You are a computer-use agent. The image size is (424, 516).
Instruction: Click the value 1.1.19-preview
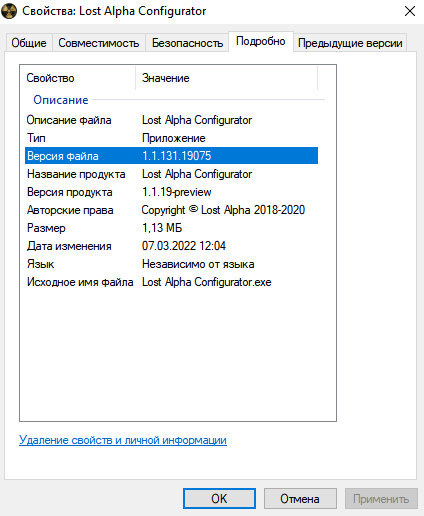click(177, 192)
